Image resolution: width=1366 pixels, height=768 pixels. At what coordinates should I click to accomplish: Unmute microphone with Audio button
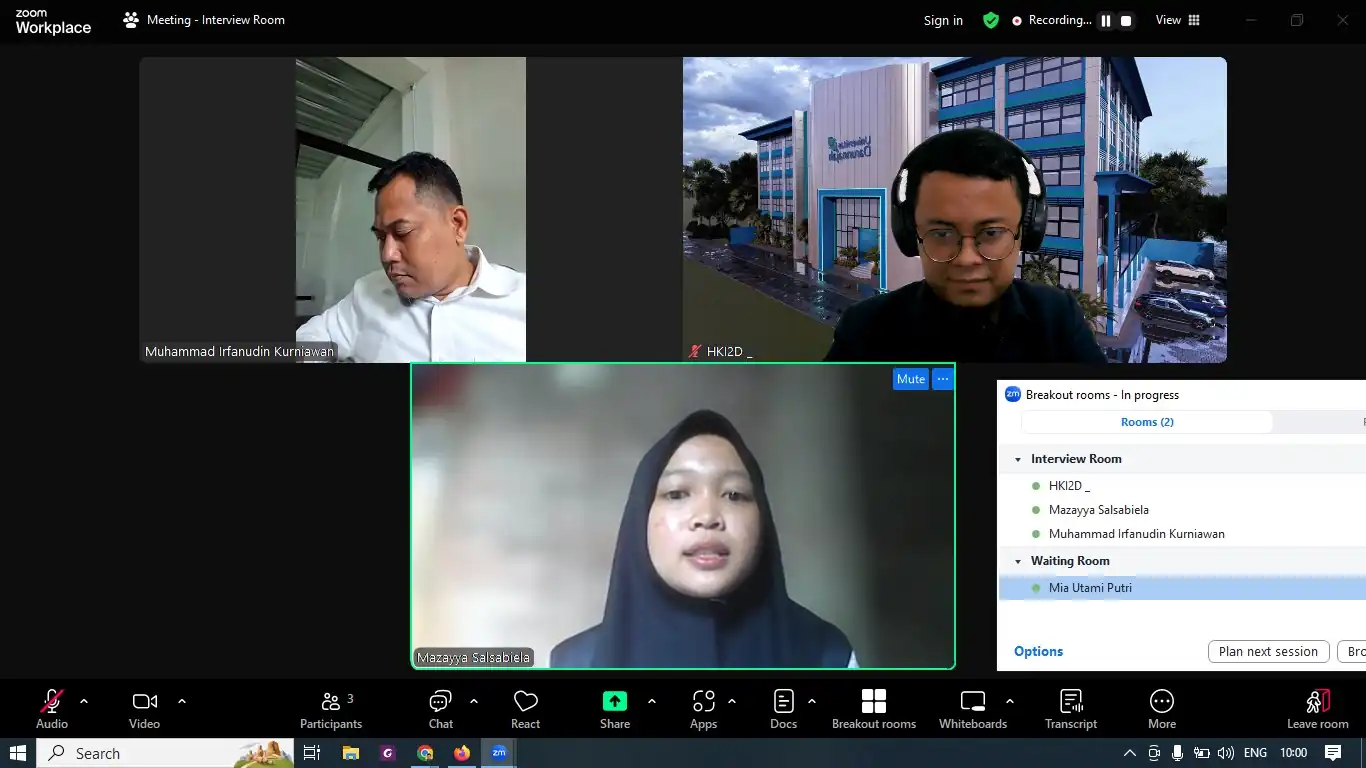[52, 709]
